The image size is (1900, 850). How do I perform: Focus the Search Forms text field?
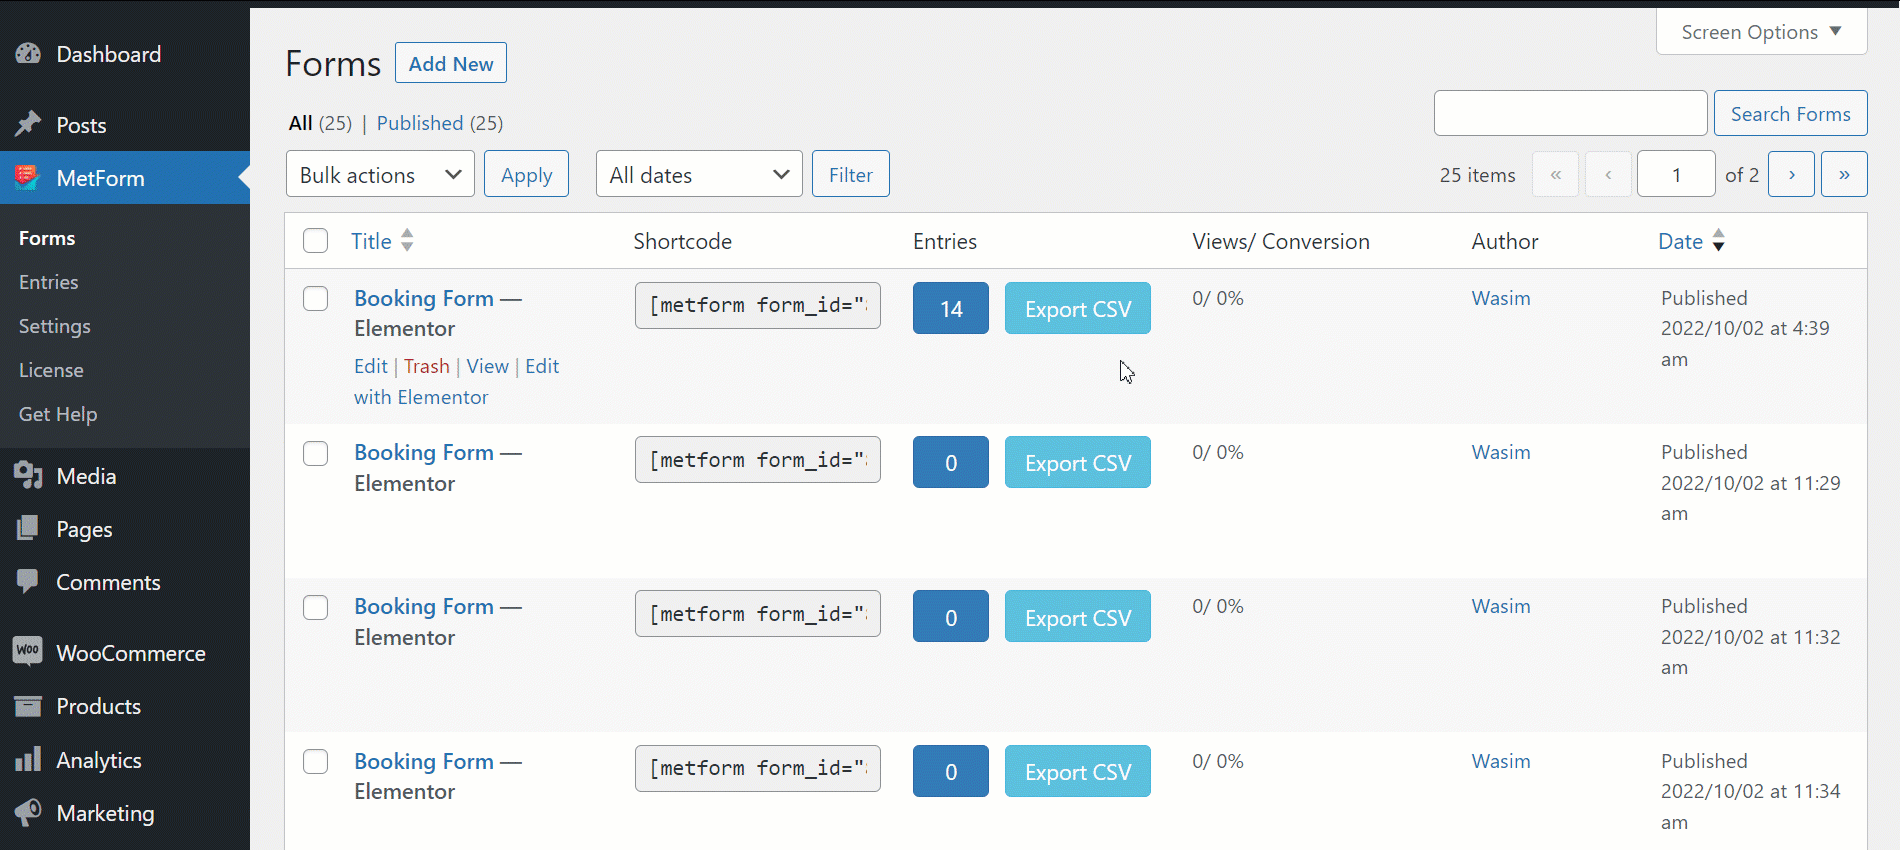(1570, 113)
